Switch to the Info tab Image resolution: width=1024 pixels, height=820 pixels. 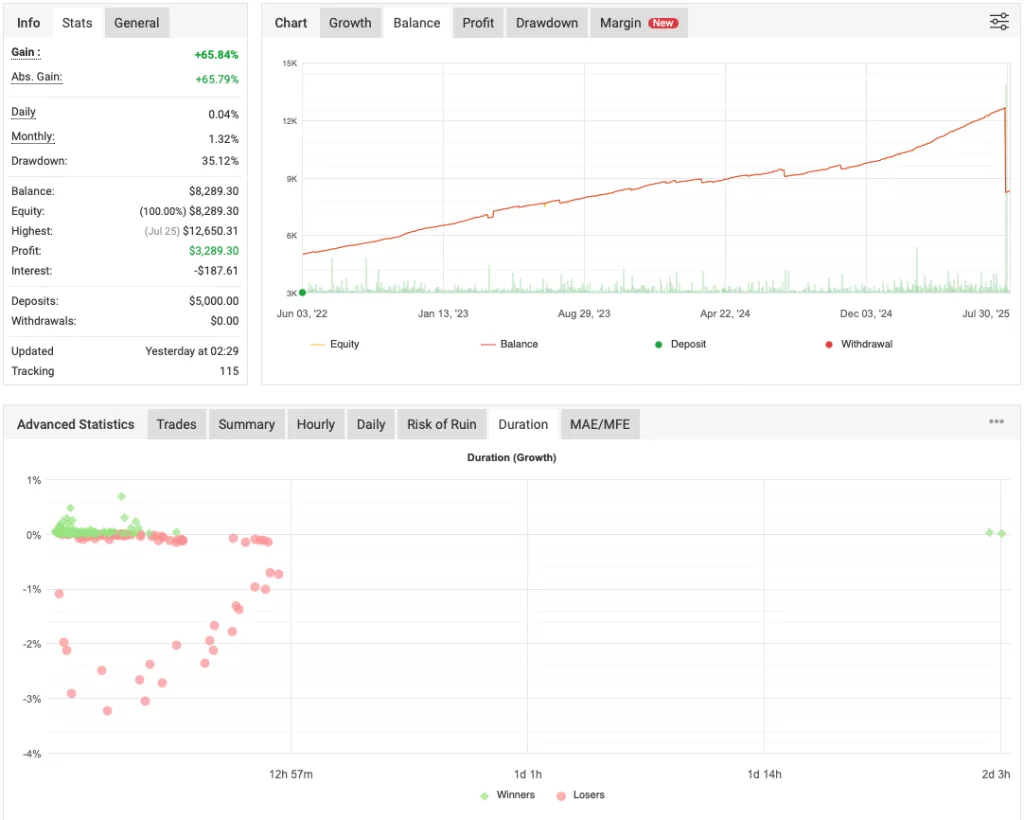coord(27,22)
